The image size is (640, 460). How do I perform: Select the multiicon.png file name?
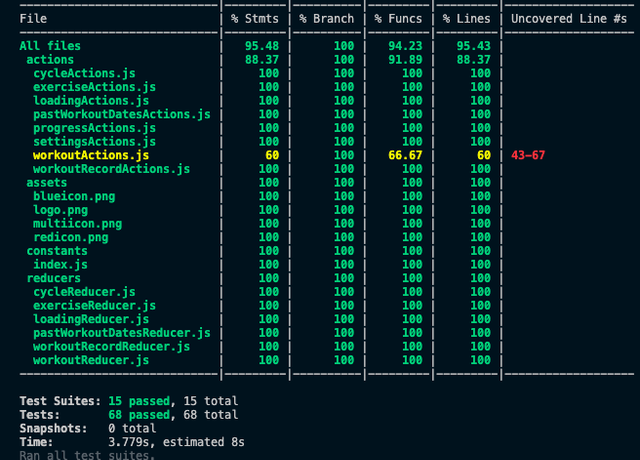78,224
